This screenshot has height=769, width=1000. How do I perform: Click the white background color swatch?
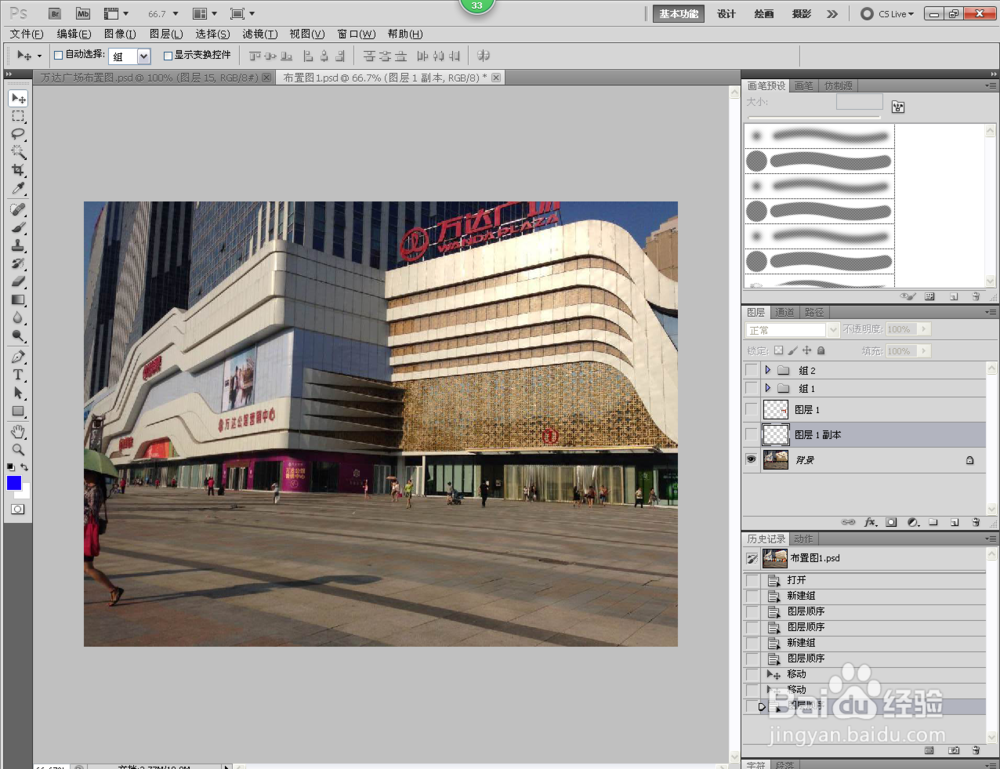(x=24, y=493)
